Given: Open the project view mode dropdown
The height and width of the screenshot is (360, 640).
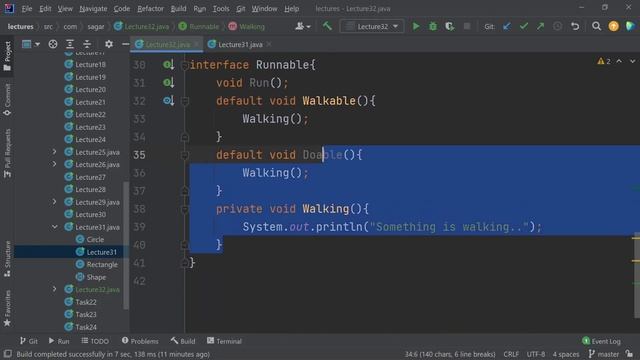Looking at the screenshot, I should (x=31, y=44).
